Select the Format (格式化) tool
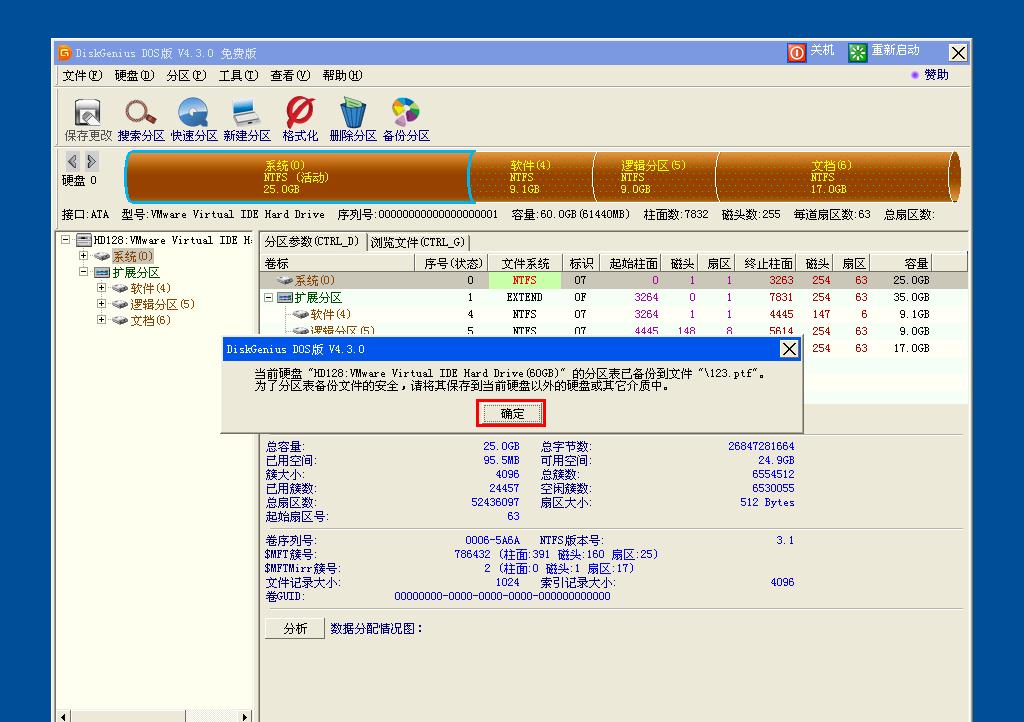The width and height of the screenshot is (1024, 722). click(300, 112)
